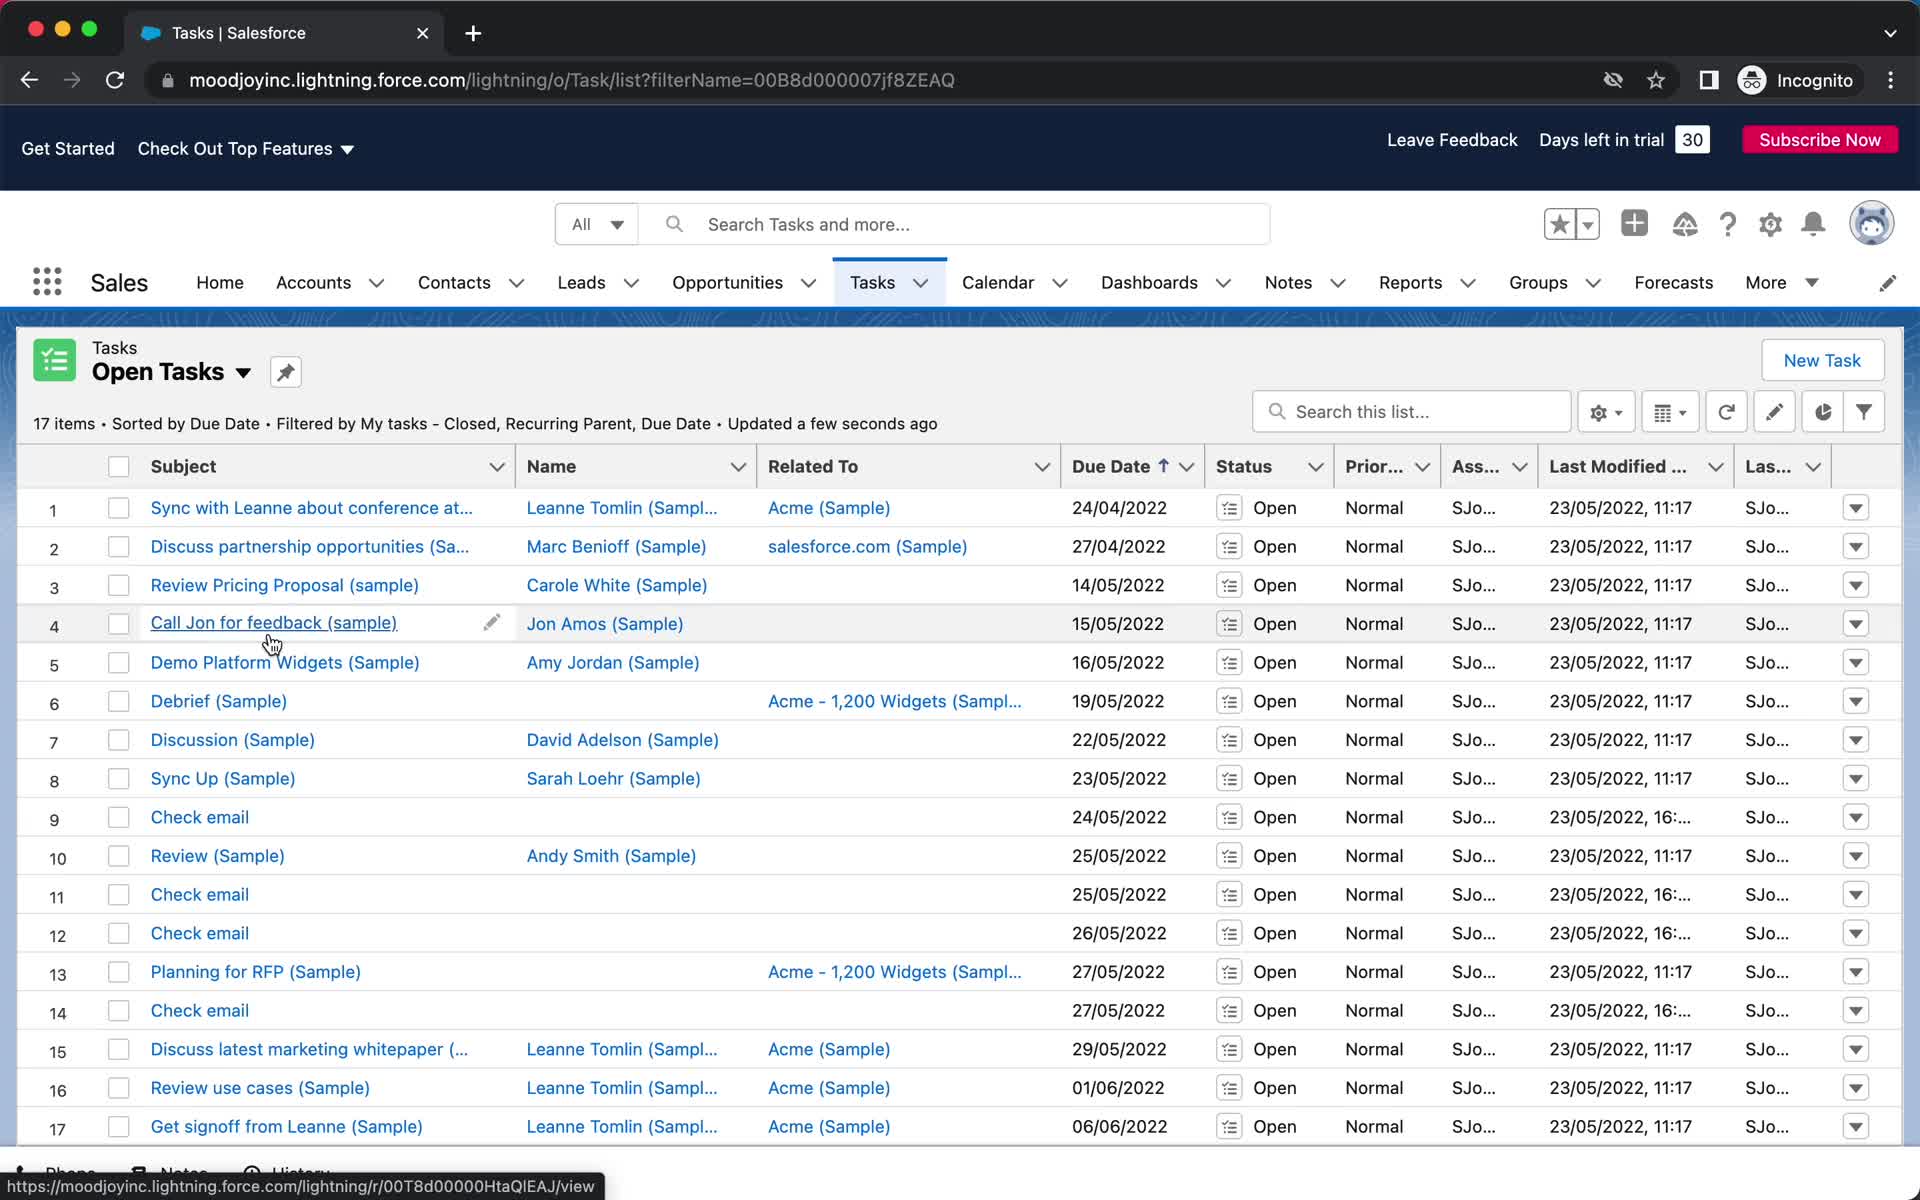The width and height of the screenshot is (1920, 1200).
Task: Open List View Controls gear menu
Action: [1606, 412]
